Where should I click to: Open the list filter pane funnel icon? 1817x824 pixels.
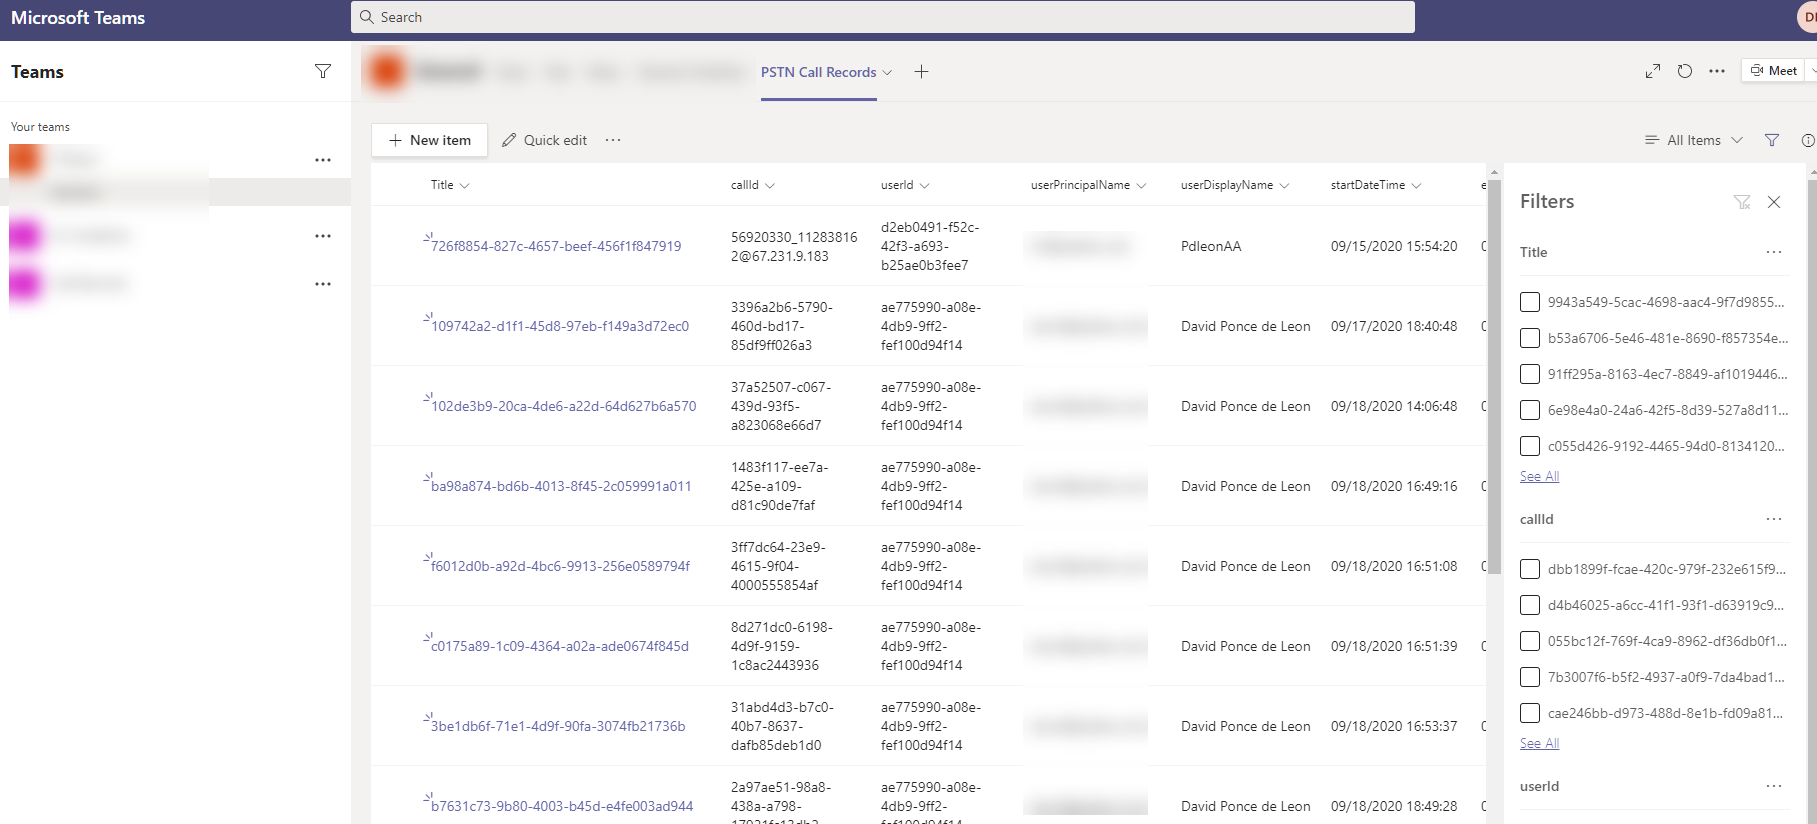[x=1772, y=140]
